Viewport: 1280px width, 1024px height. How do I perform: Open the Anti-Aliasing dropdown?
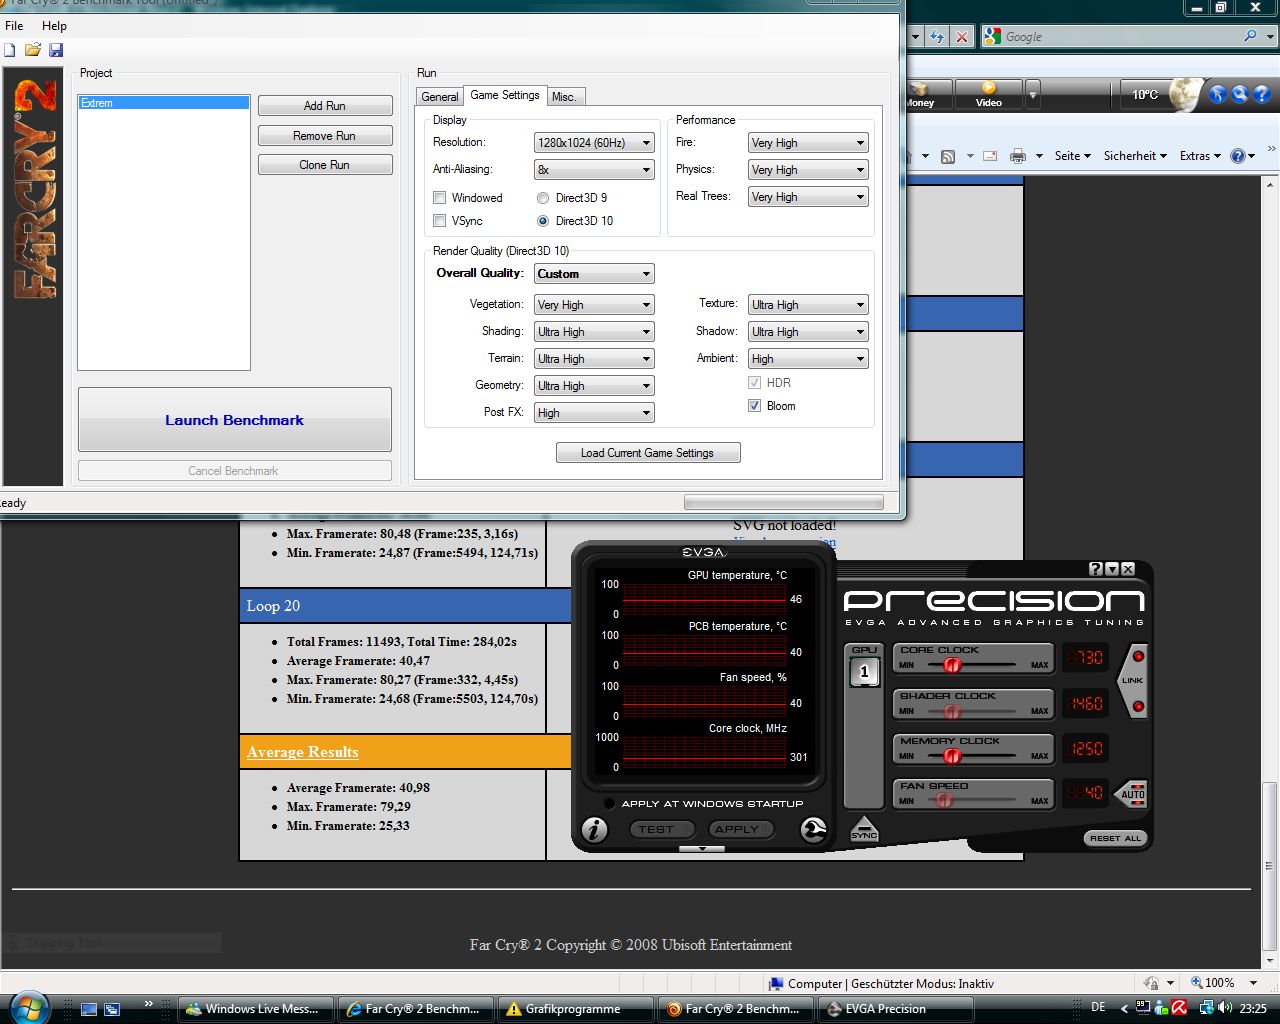pos(594,170)
